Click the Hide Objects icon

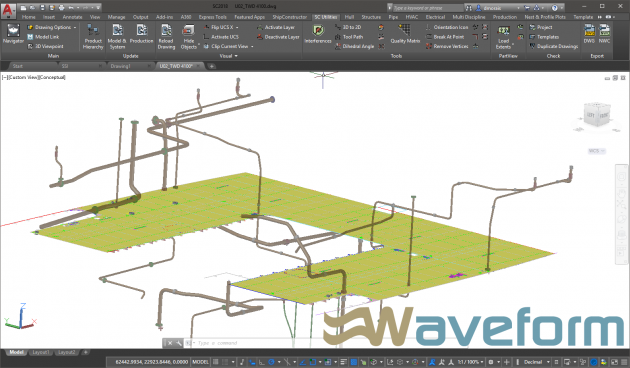click(188, 36)
